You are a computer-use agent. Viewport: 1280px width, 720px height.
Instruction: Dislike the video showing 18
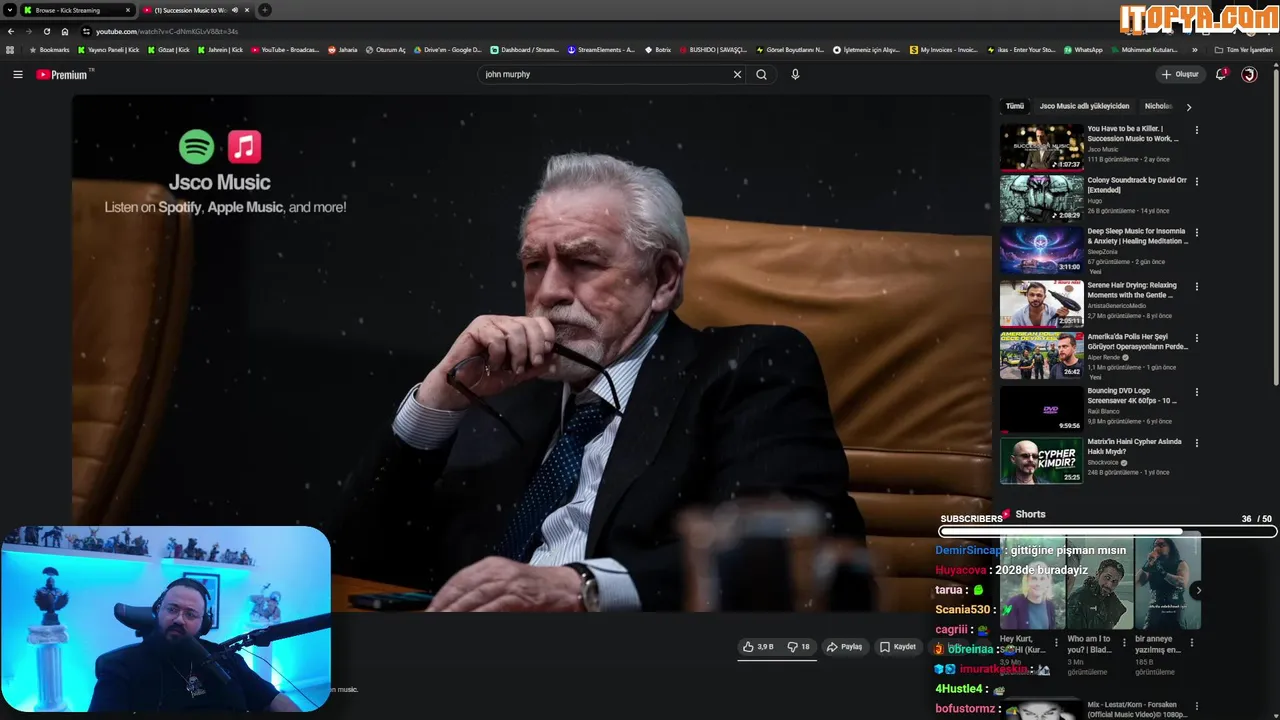[x=799, y=647]
